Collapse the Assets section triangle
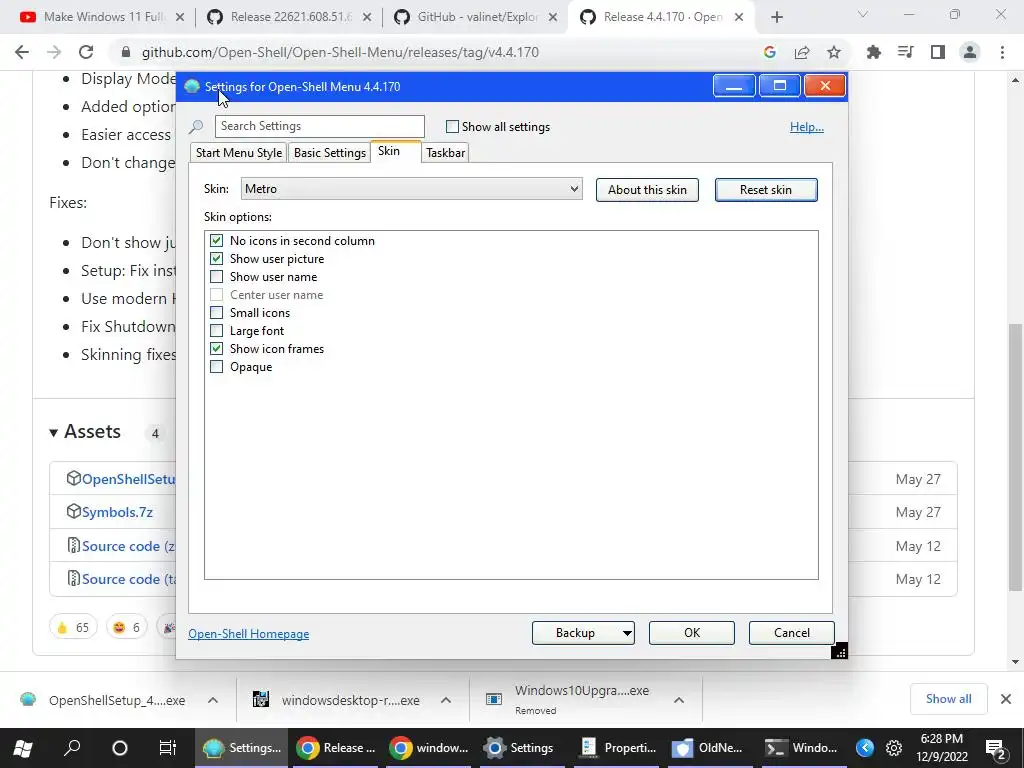 54,432
